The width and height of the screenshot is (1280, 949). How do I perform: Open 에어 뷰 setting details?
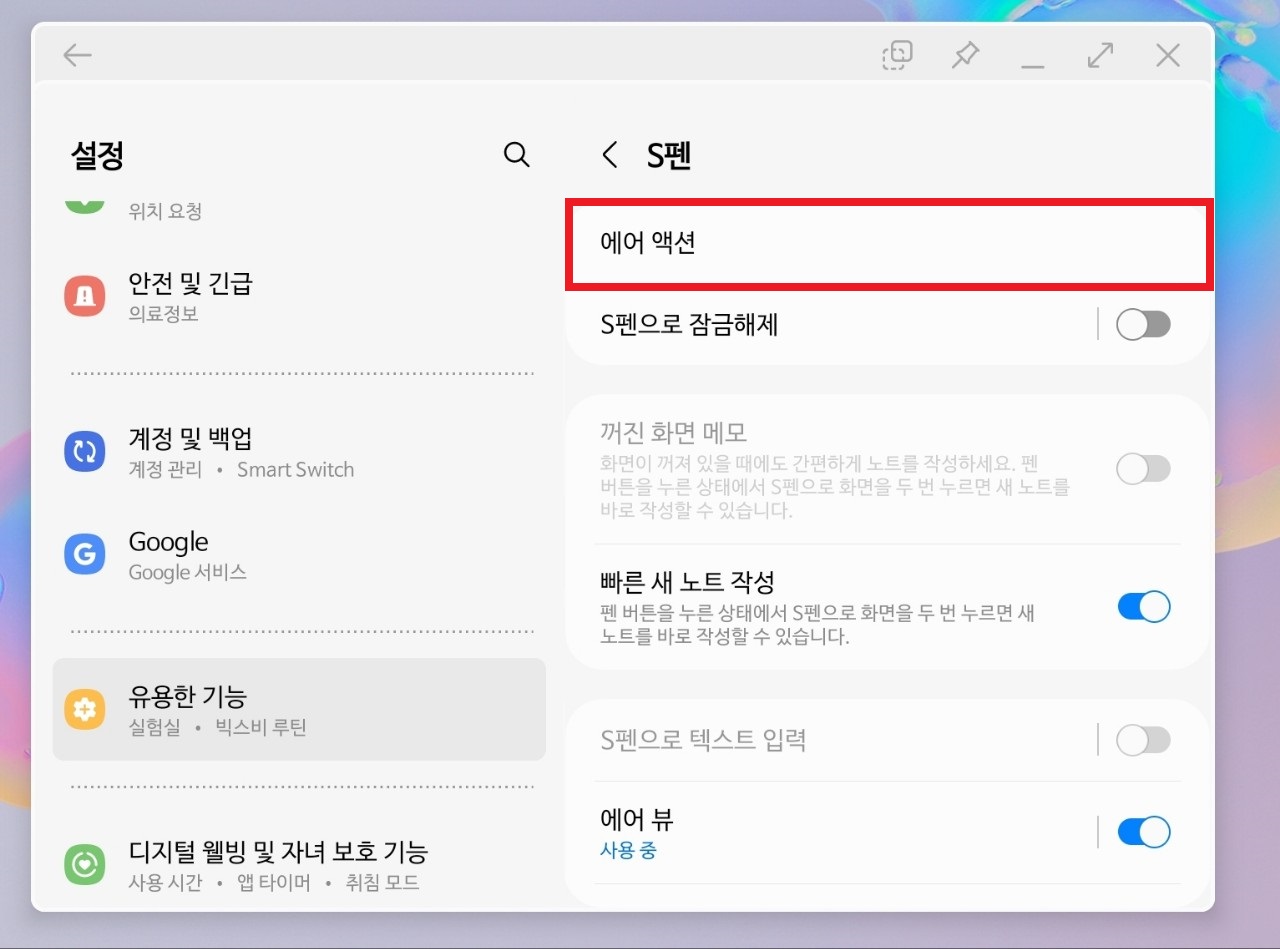636,820
